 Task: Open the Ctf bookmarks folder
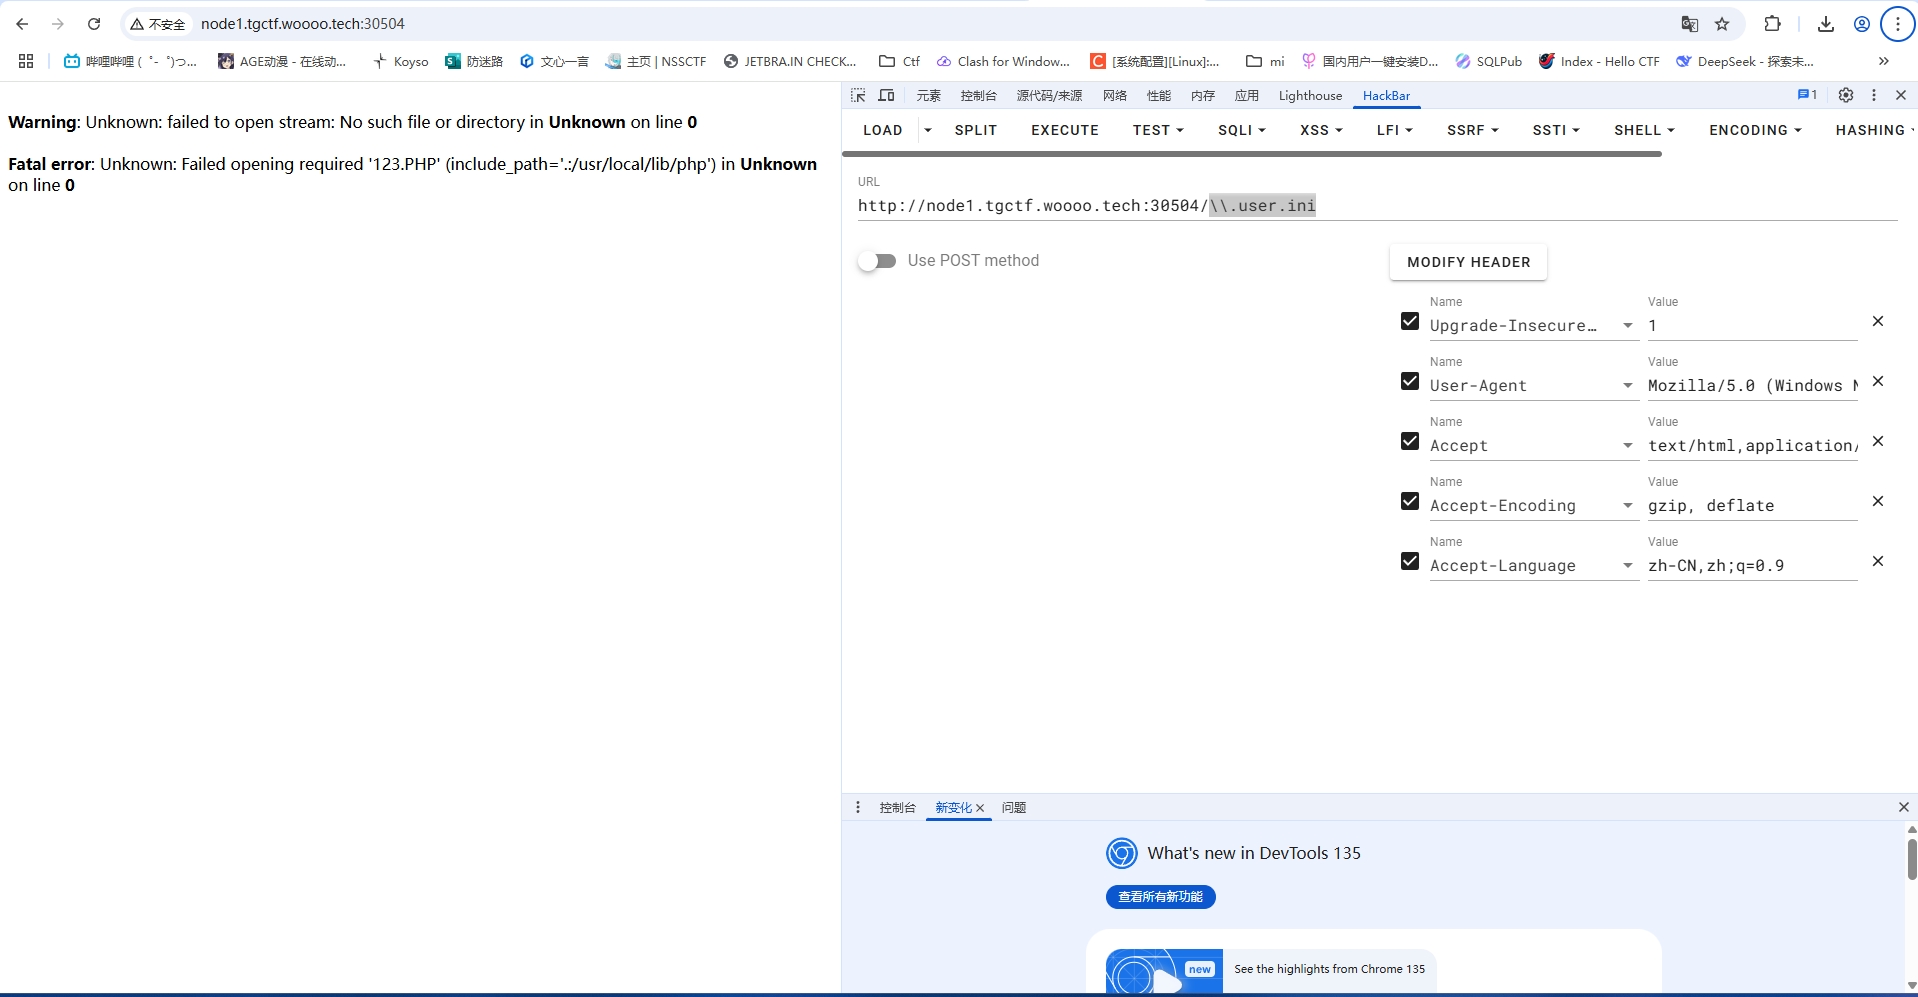(899, 61)
